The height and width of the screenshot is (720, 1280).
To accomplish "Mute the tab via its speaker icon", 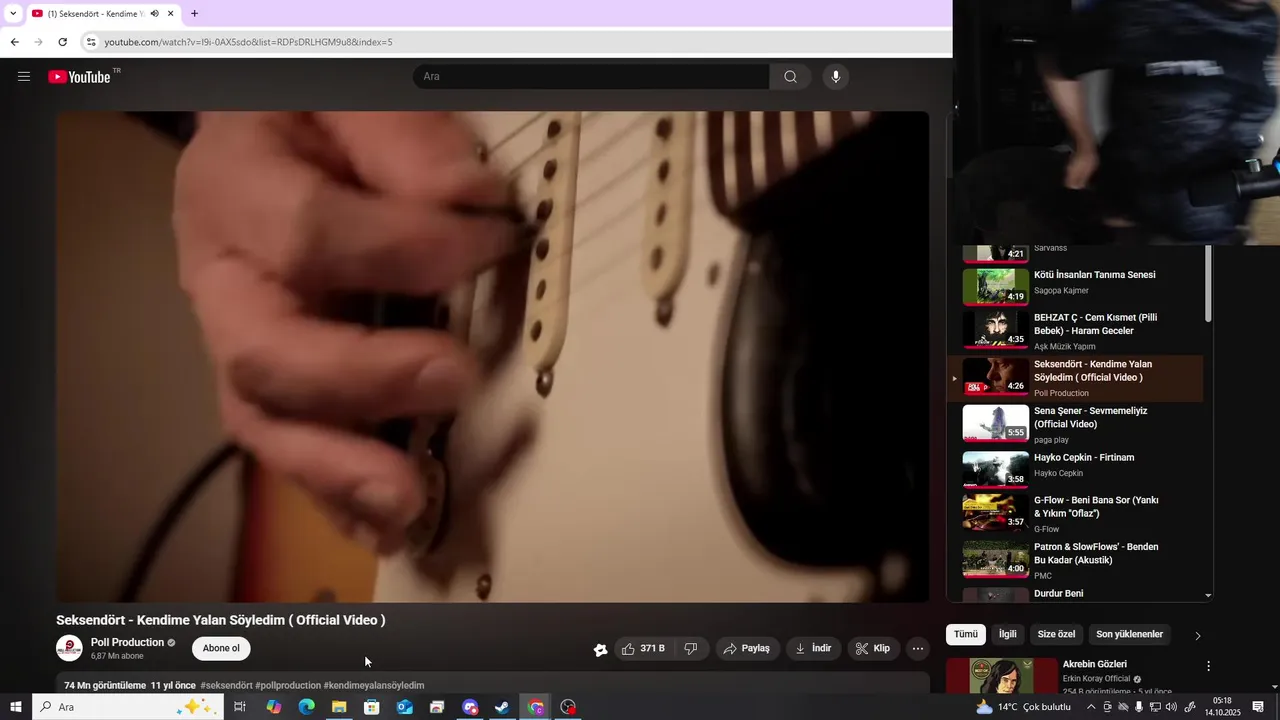I will pyautogui.click(x=155, y=14).
